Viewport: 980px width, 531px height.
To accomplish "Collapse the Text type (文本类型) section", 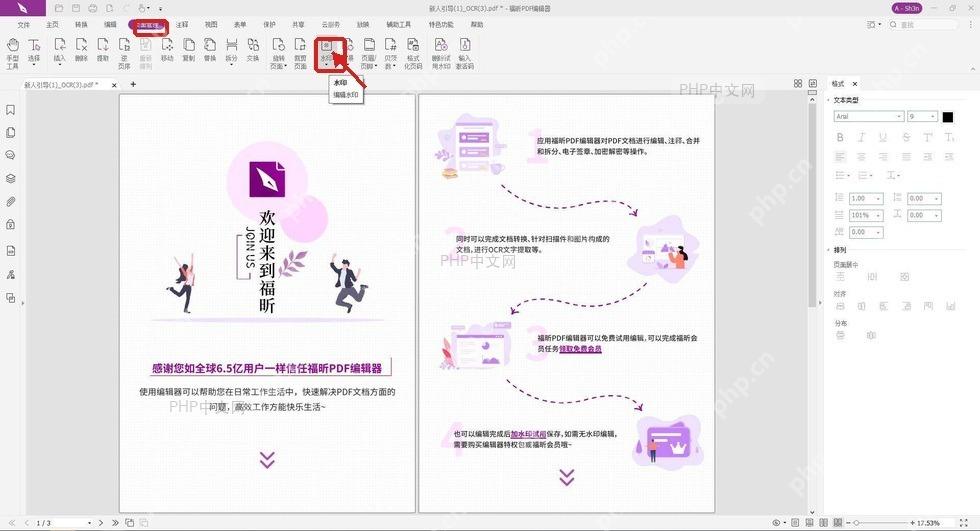I will [x=829, y=100].
